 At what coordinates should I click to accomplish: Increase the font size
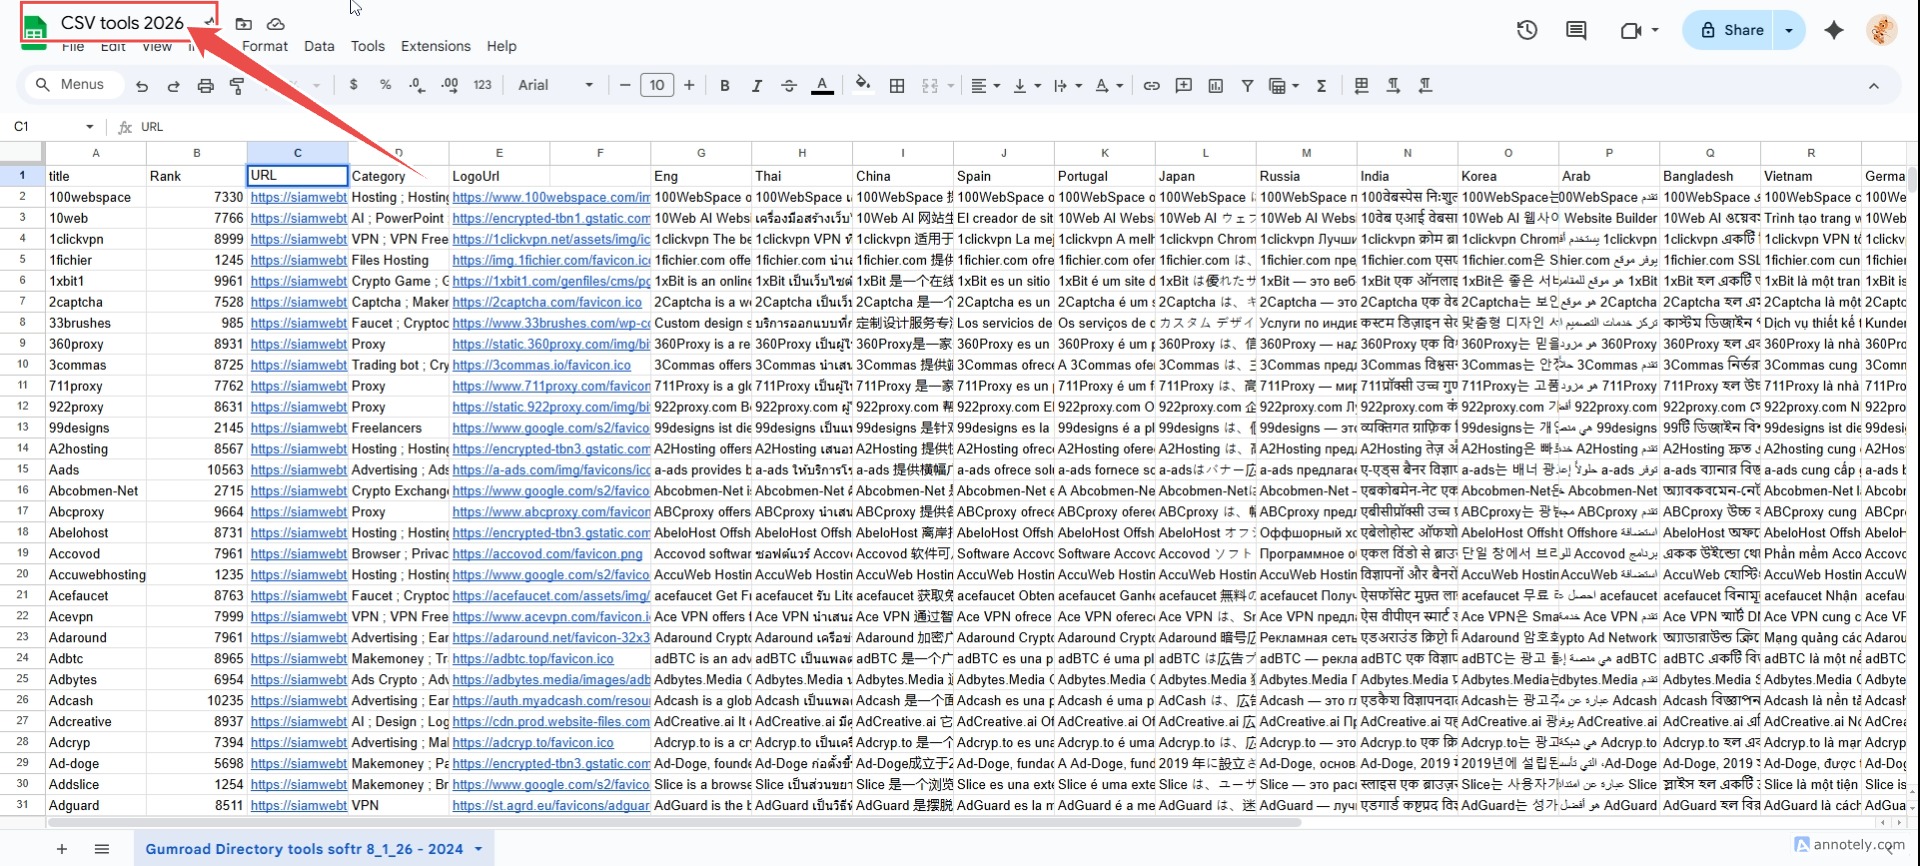[x=689, y=86]
